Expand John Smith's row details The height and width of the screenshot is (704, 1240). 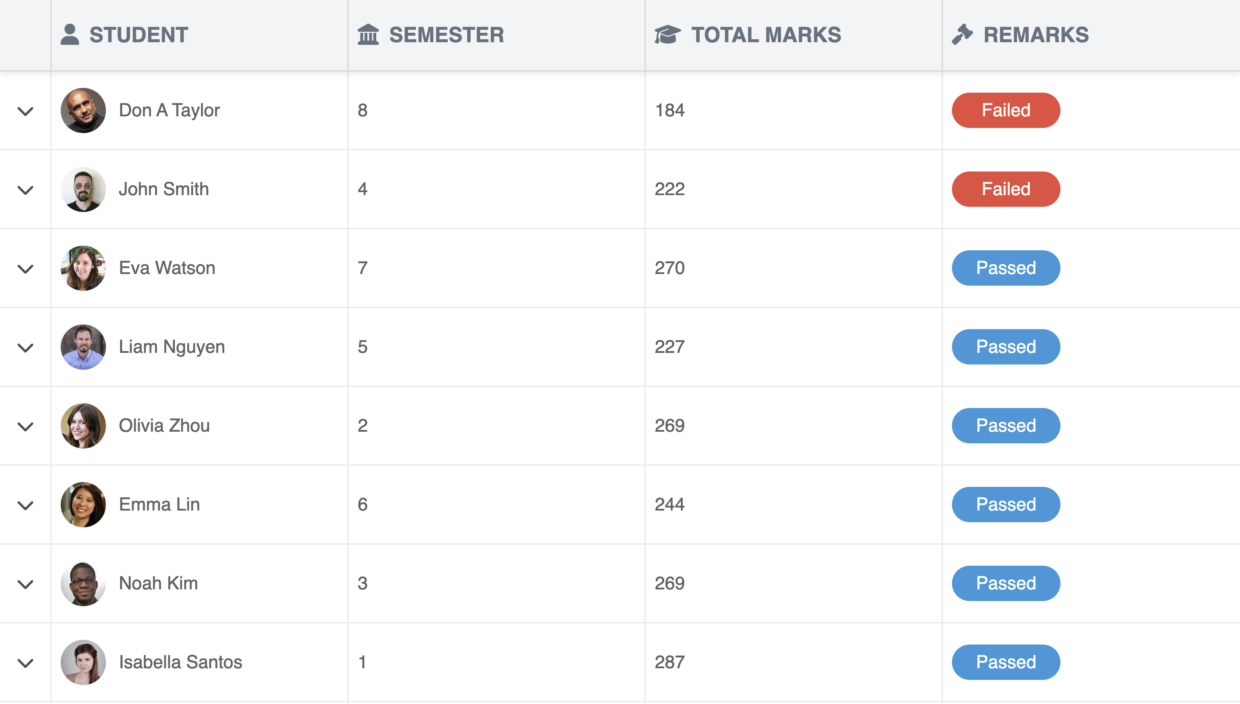[25, 190]
